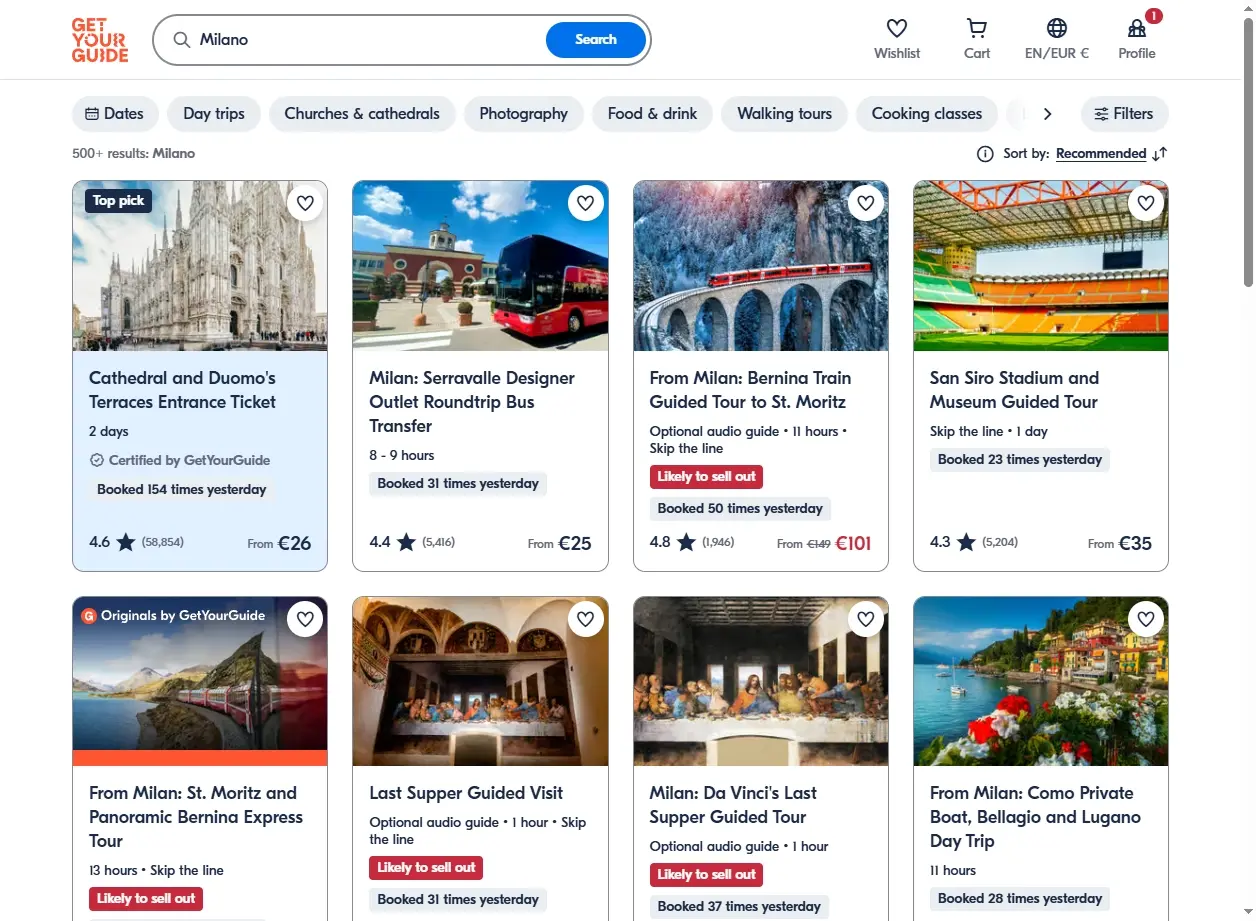Click the Como lakeside flowers photo thumbnail
This screenshot has width=1256, height=921.
pos(1041,682)
